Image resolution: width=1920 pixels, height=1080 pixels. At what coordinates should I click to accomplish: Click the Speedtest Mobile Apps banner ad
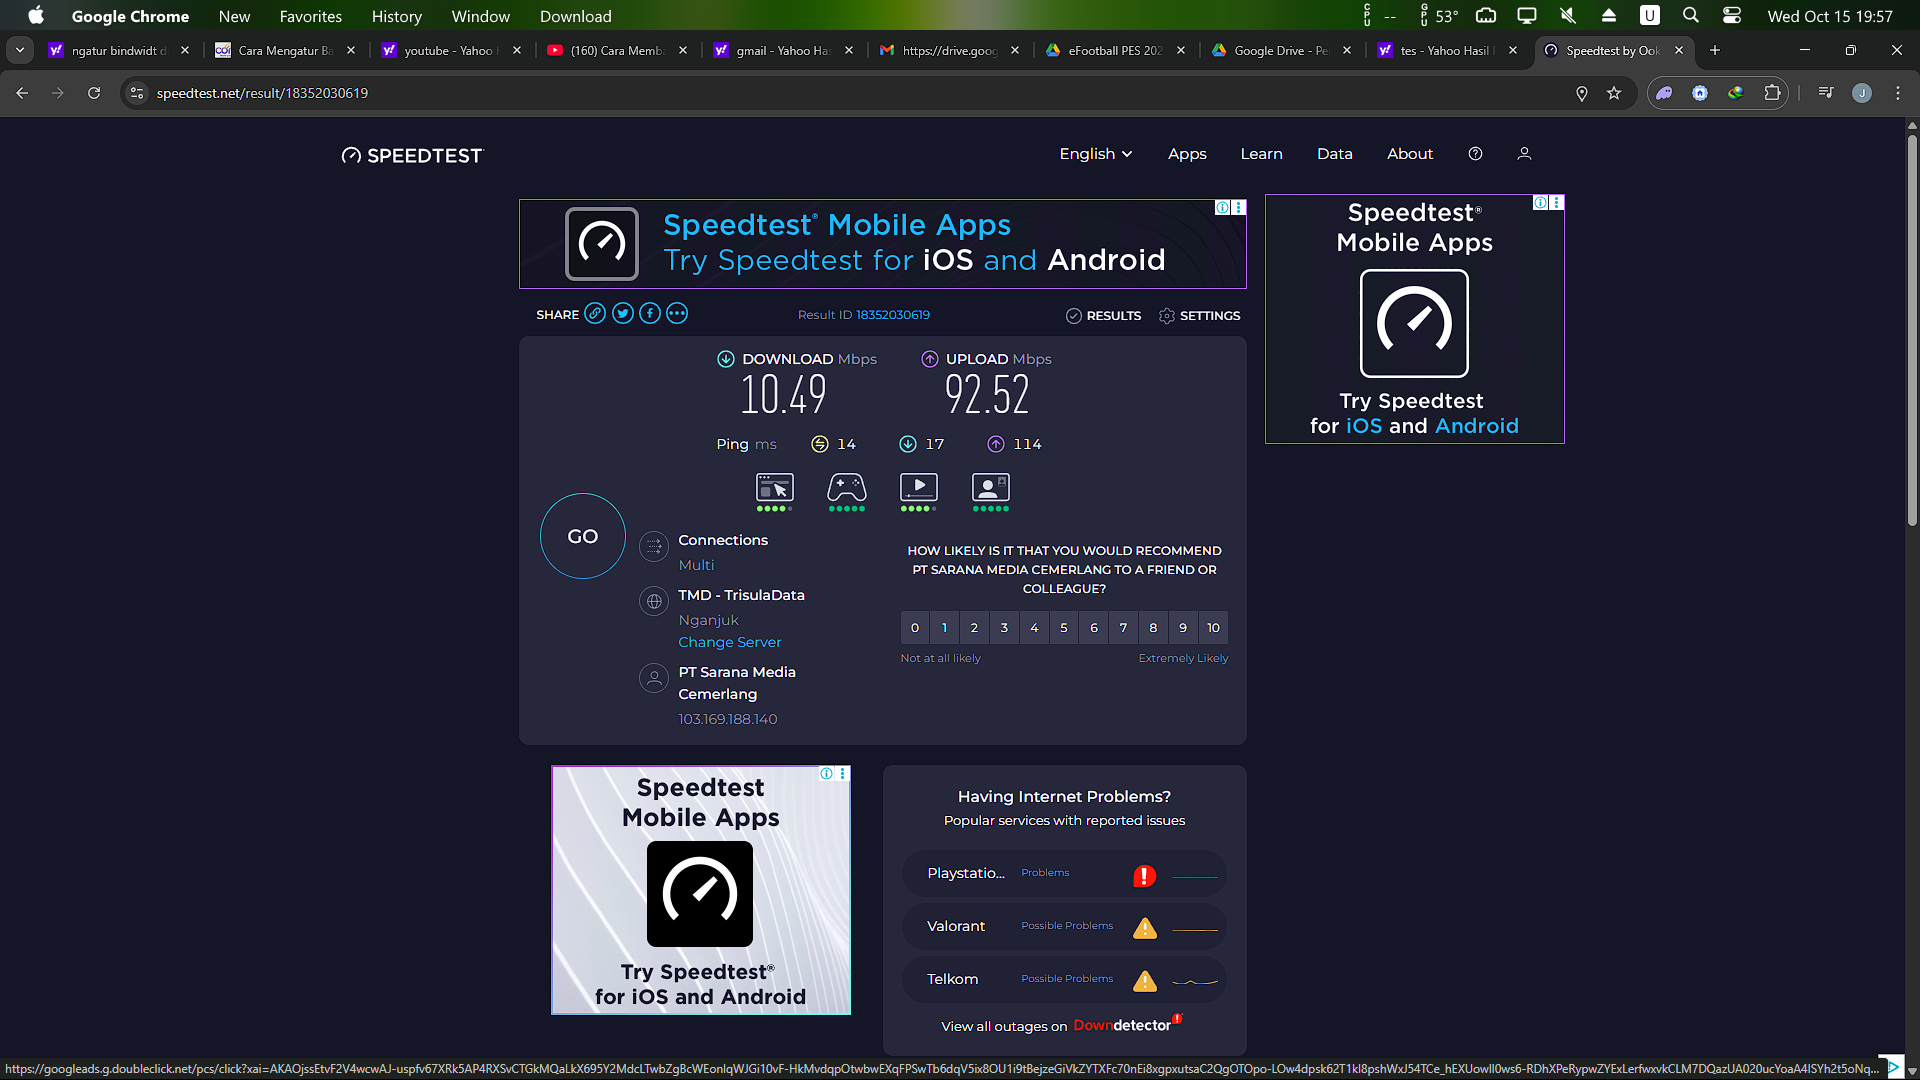[x=883, y=244]
